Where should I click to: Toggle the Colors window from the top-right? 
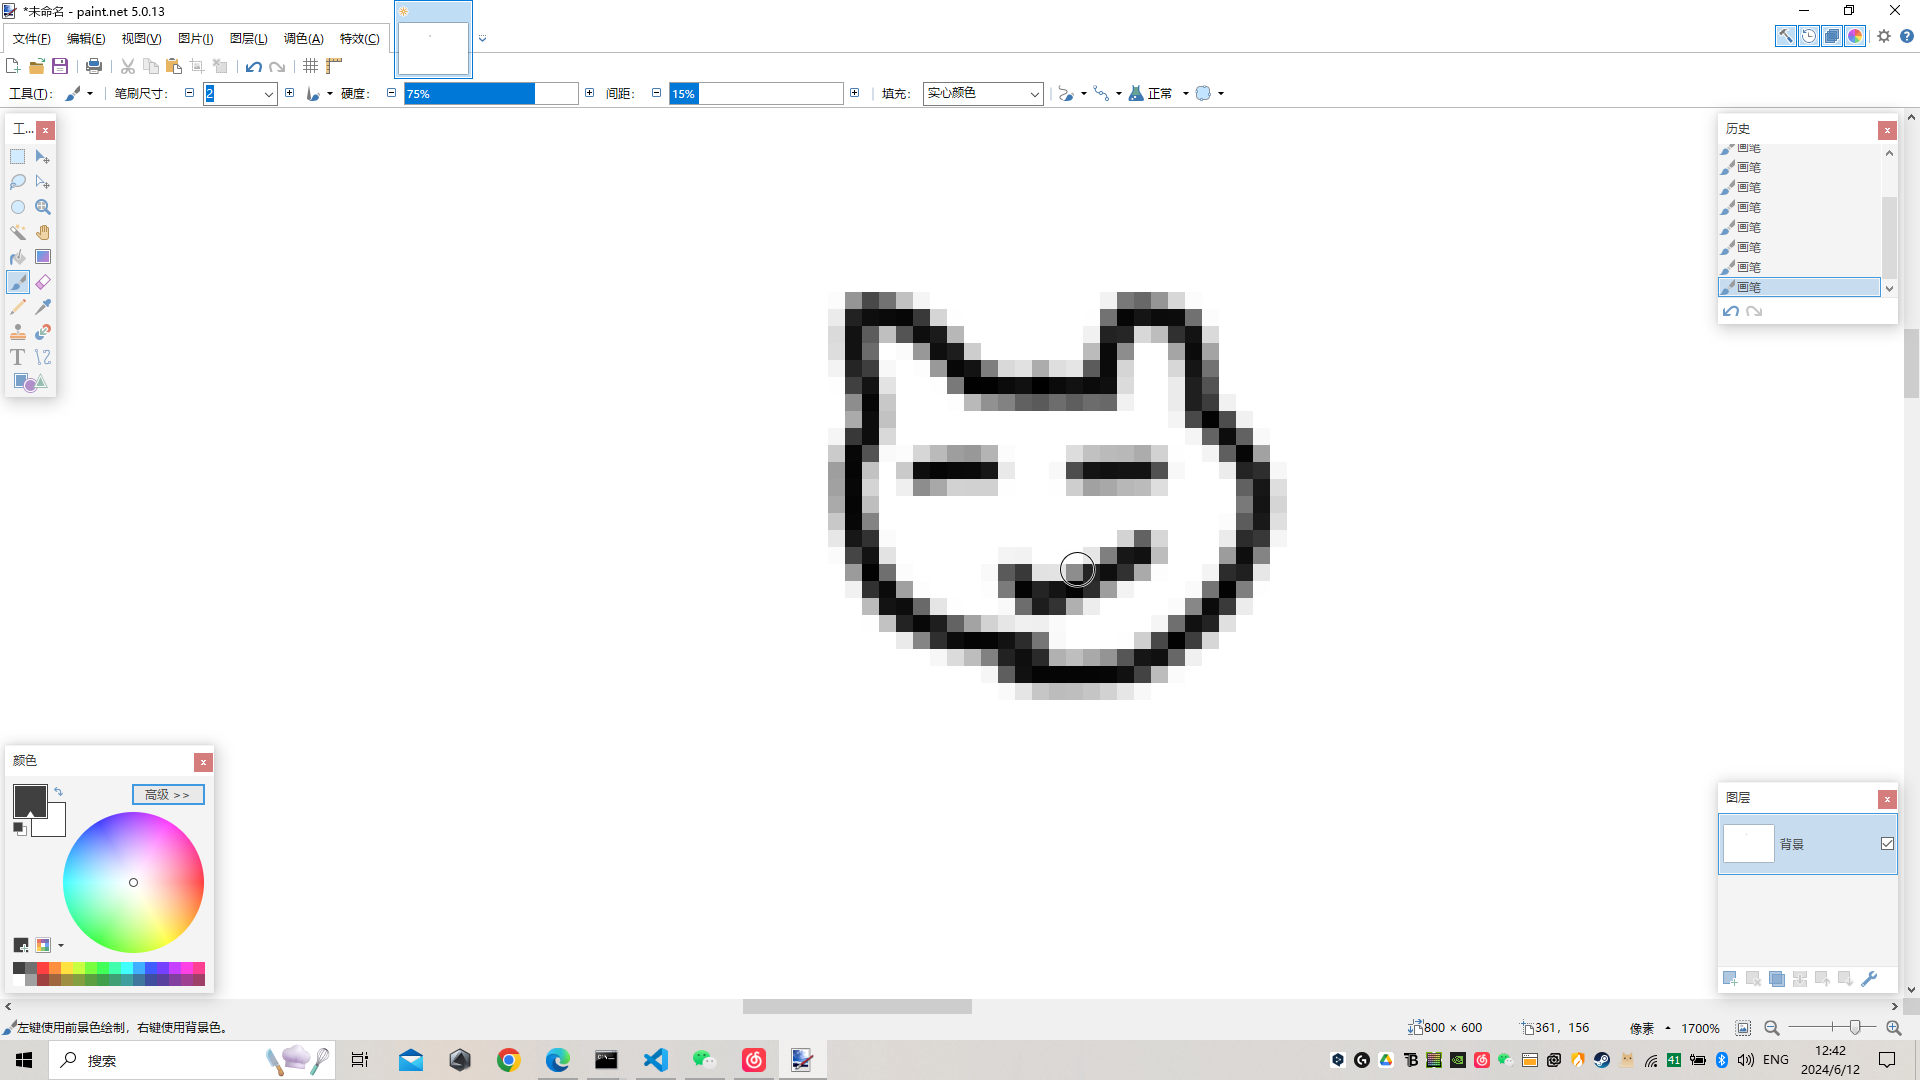[x=1855, y=36]
